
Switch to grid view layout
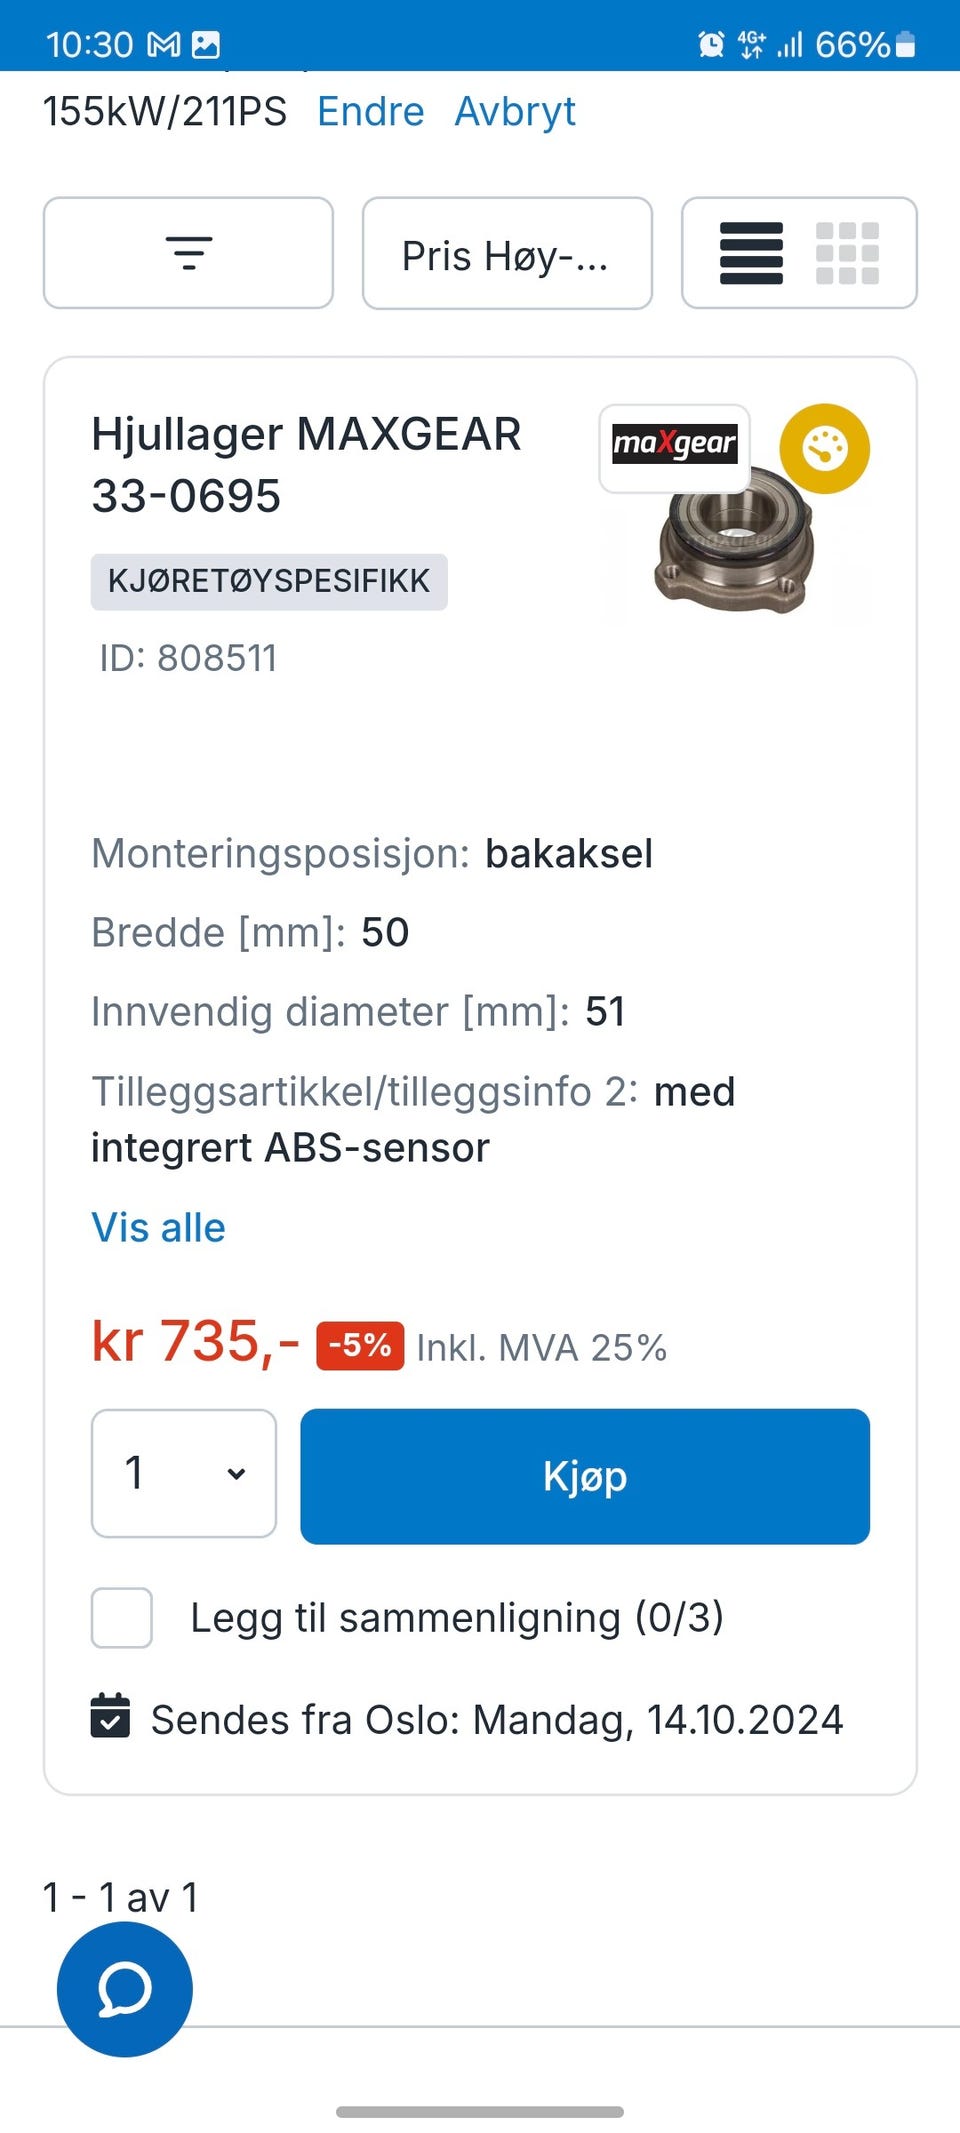(847, 253)
